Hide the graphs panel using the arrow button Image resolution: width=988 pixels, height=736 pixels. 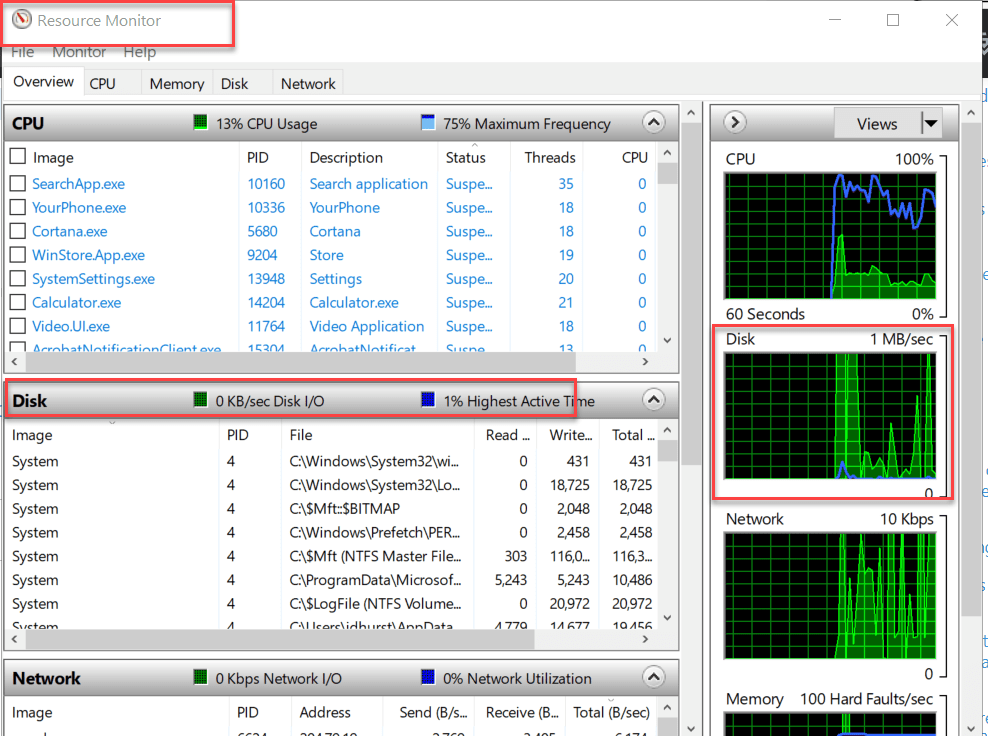point(733,122)
